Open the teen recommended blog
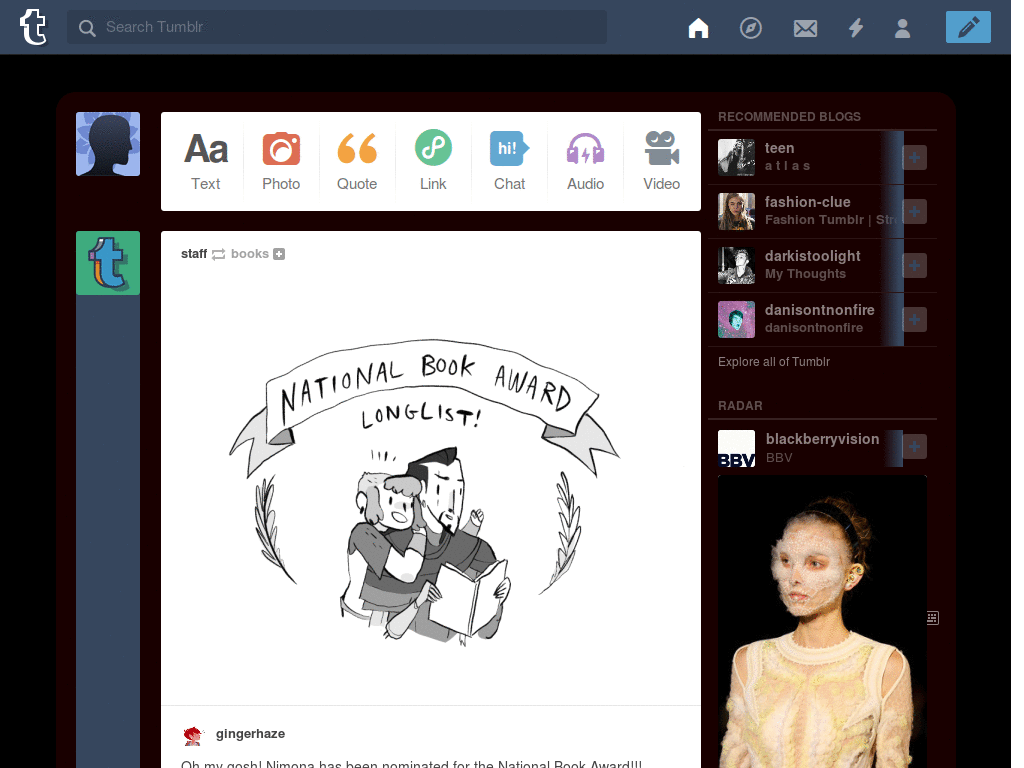Screen dimensions: 1024x768 click(x=779, y=148)
